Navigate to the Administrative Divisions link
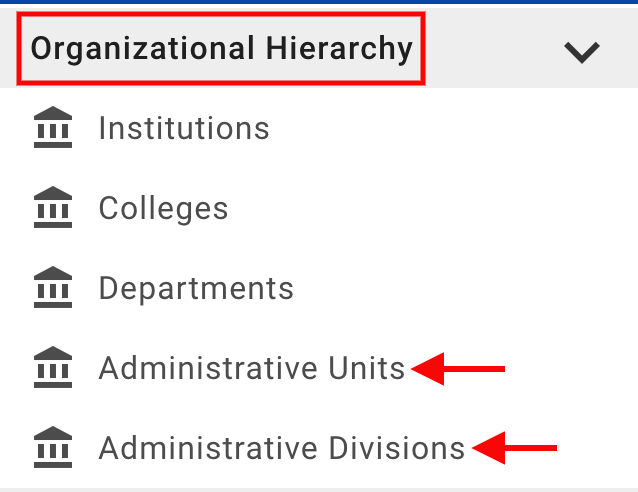The image size is (638, 492). [x=281, y=448]
